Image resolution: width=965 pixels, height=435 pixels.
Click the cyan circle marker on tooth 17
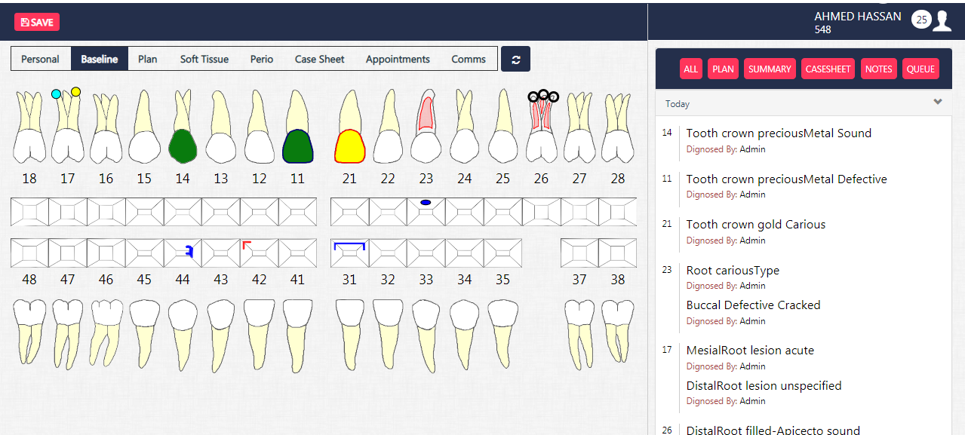(56, 94)
